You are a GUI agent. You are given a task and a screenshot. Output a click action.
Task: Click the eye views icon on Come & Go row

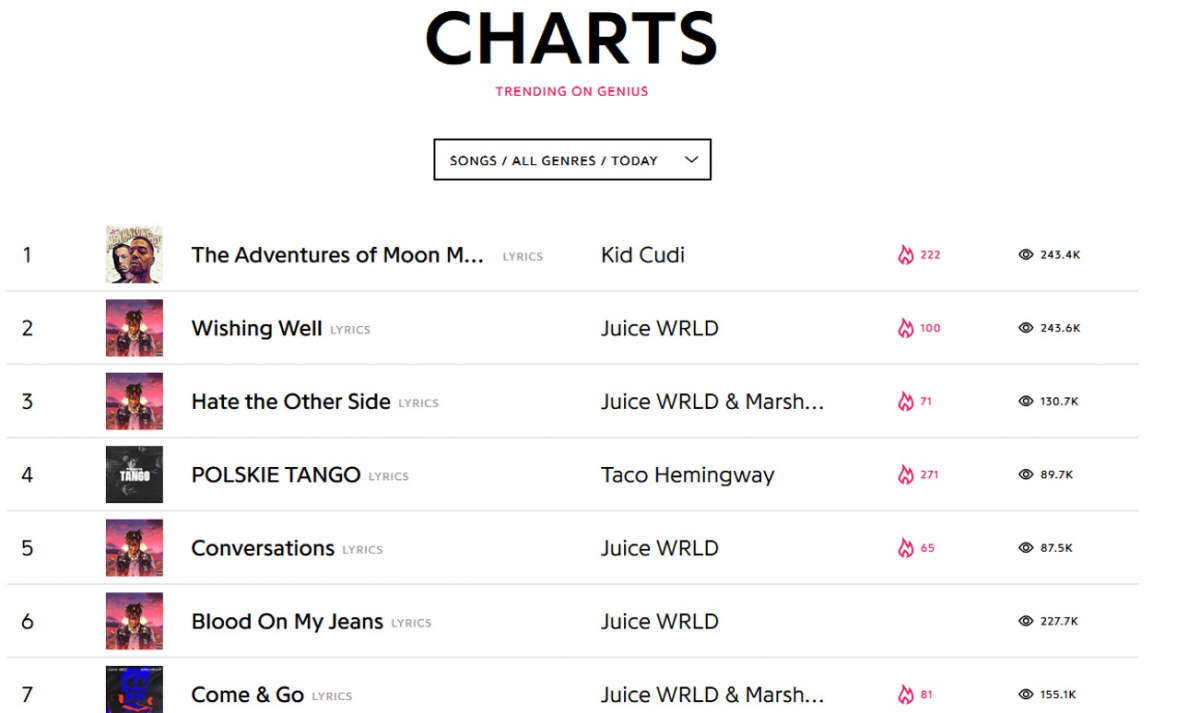point(1025,694)
